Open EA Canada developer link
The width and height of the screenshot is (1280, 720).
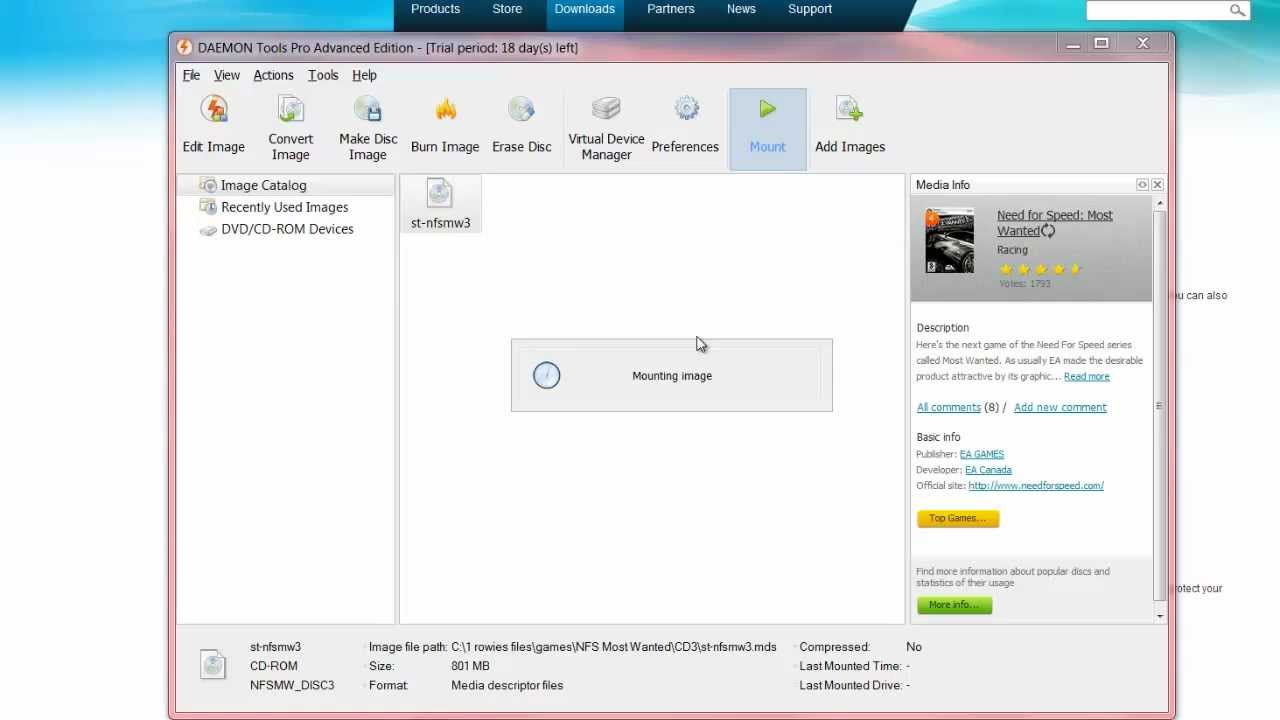click(988, 470)
